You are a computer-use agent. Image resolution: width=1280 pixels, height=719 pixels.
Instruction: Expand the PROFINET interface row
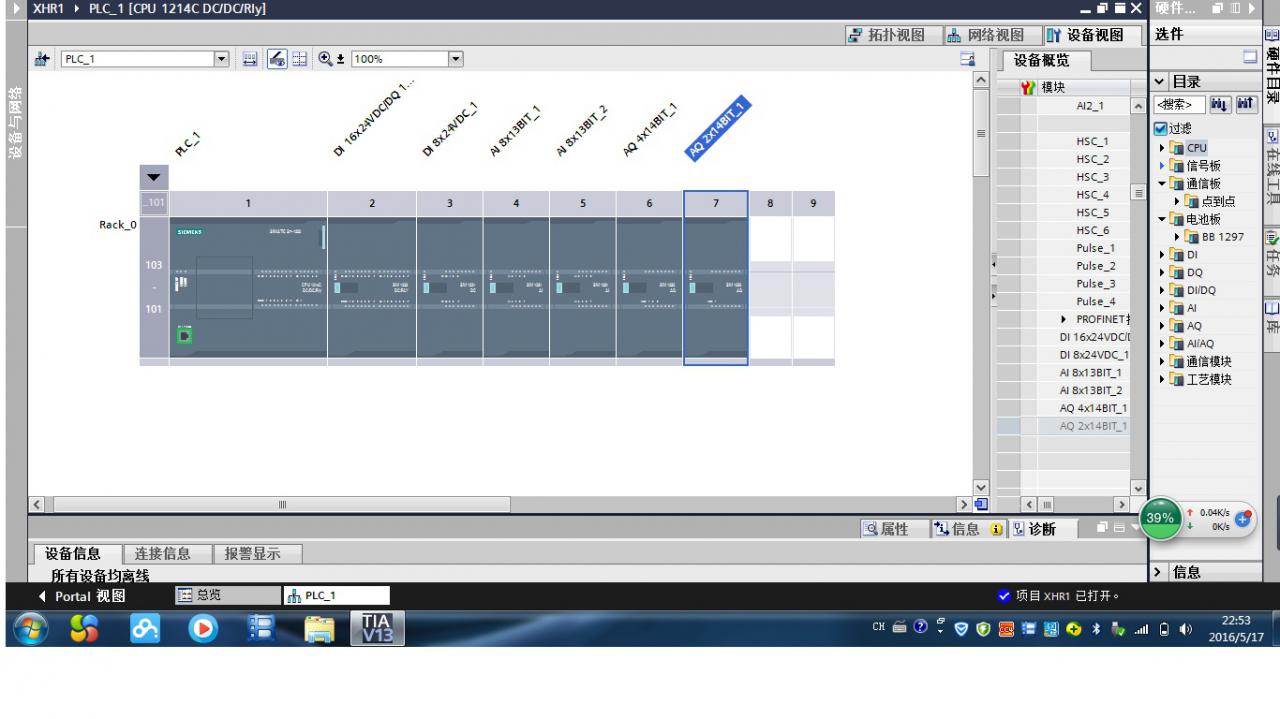[1064, 319]
